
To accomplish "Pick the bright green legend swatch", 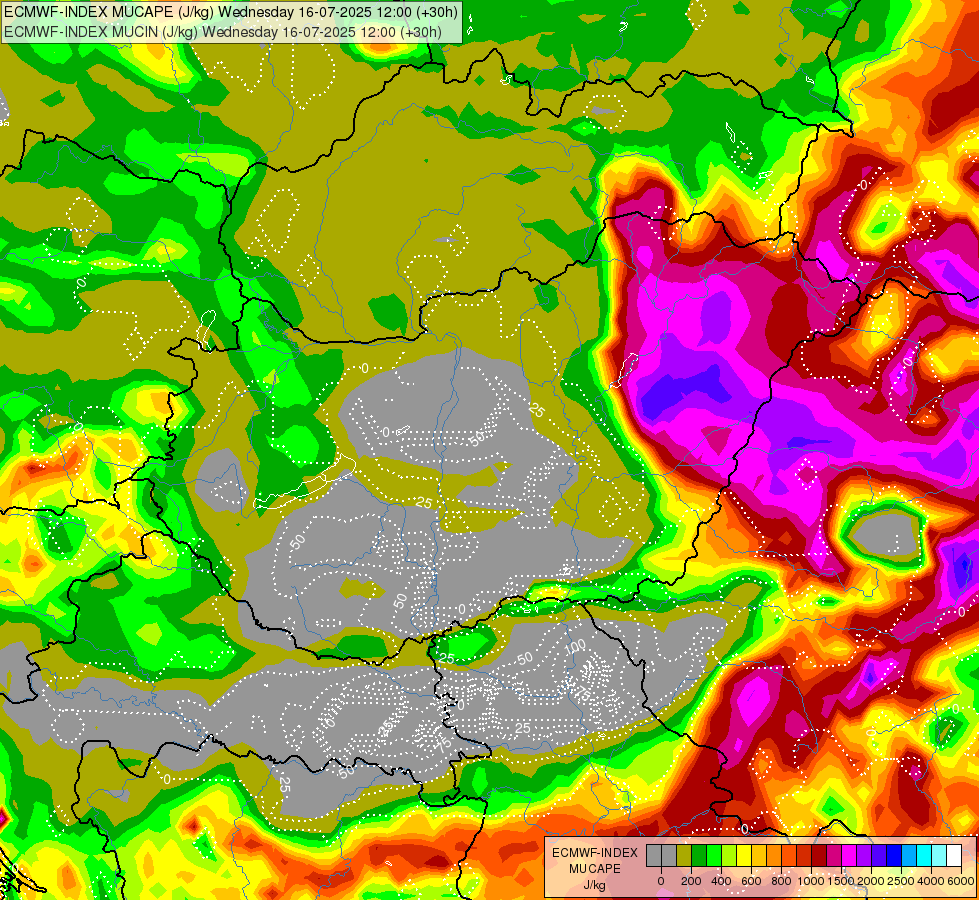I will [714, 855].
